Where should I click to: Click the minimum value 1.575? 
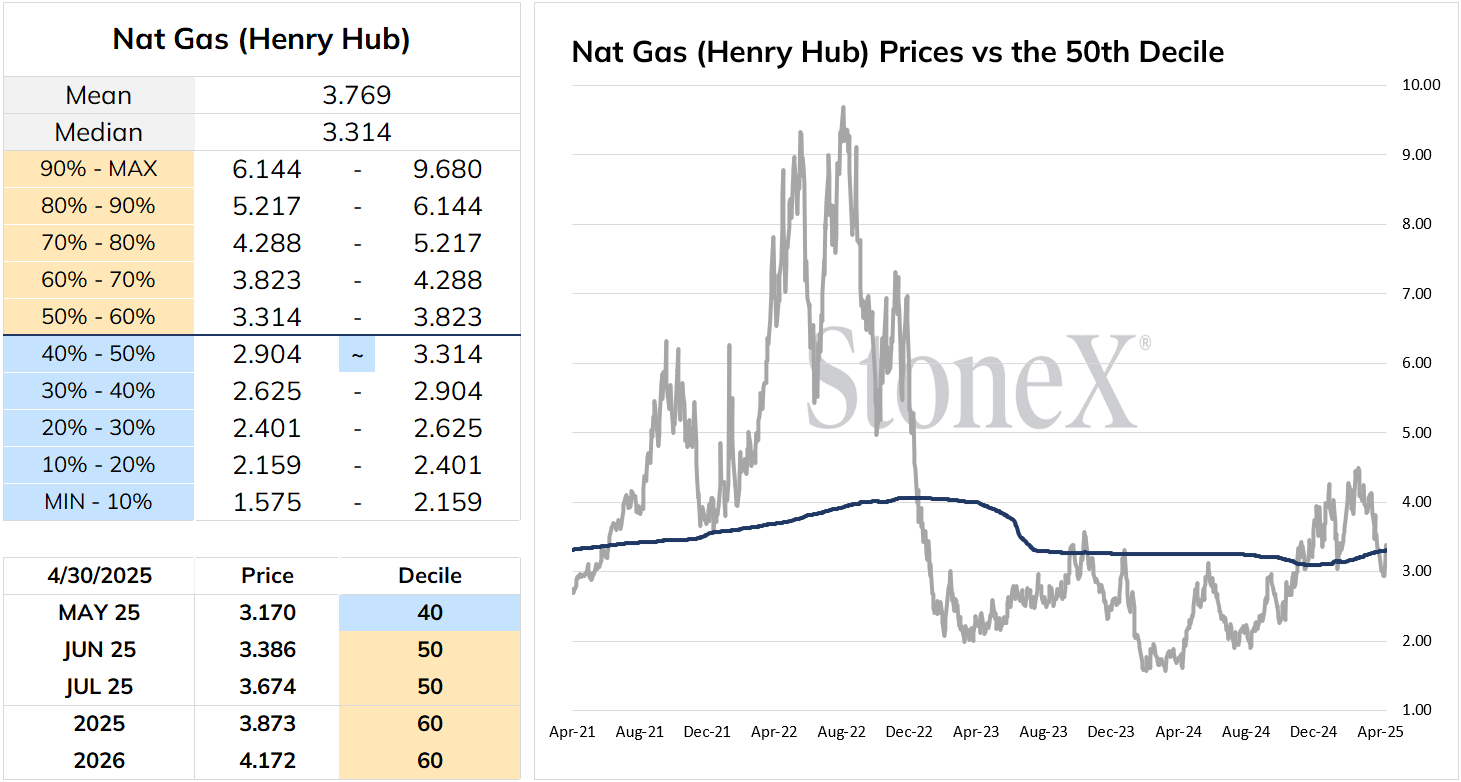(x=267, y=502)
